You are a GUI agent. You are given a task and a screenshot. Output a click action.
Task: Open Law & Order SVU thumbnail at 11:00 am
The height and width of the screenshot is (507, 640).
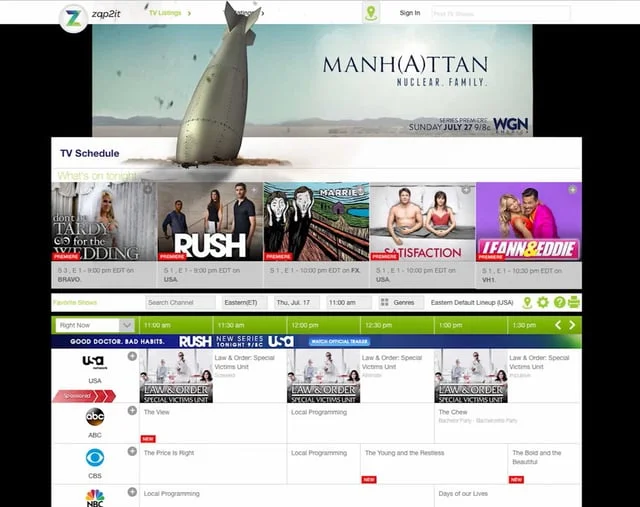tap(176, 376)
